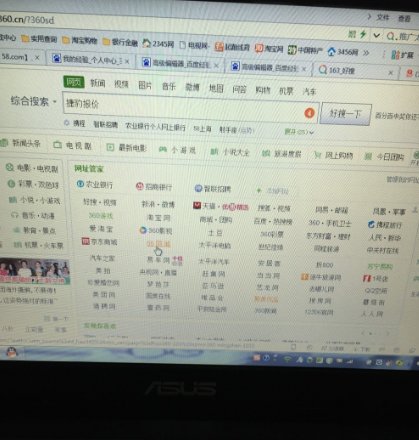Open the 淘宝网 bookmark in bookmarks bar

[269, 49]
